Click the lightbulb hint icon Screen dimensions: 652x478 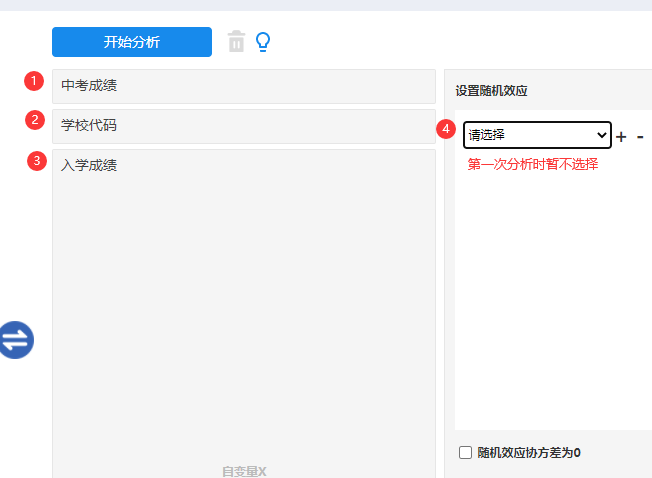click(x=263, y=42)
